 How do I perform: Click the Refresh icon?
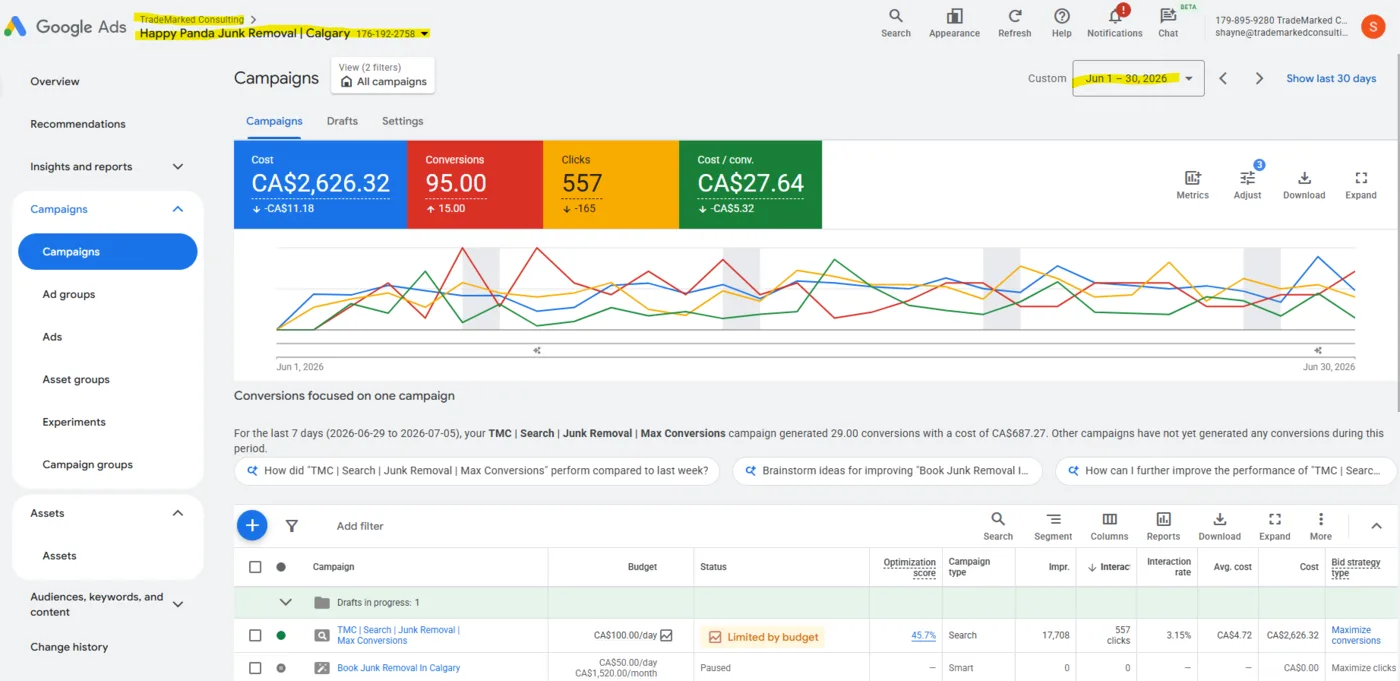point(1014,22)
